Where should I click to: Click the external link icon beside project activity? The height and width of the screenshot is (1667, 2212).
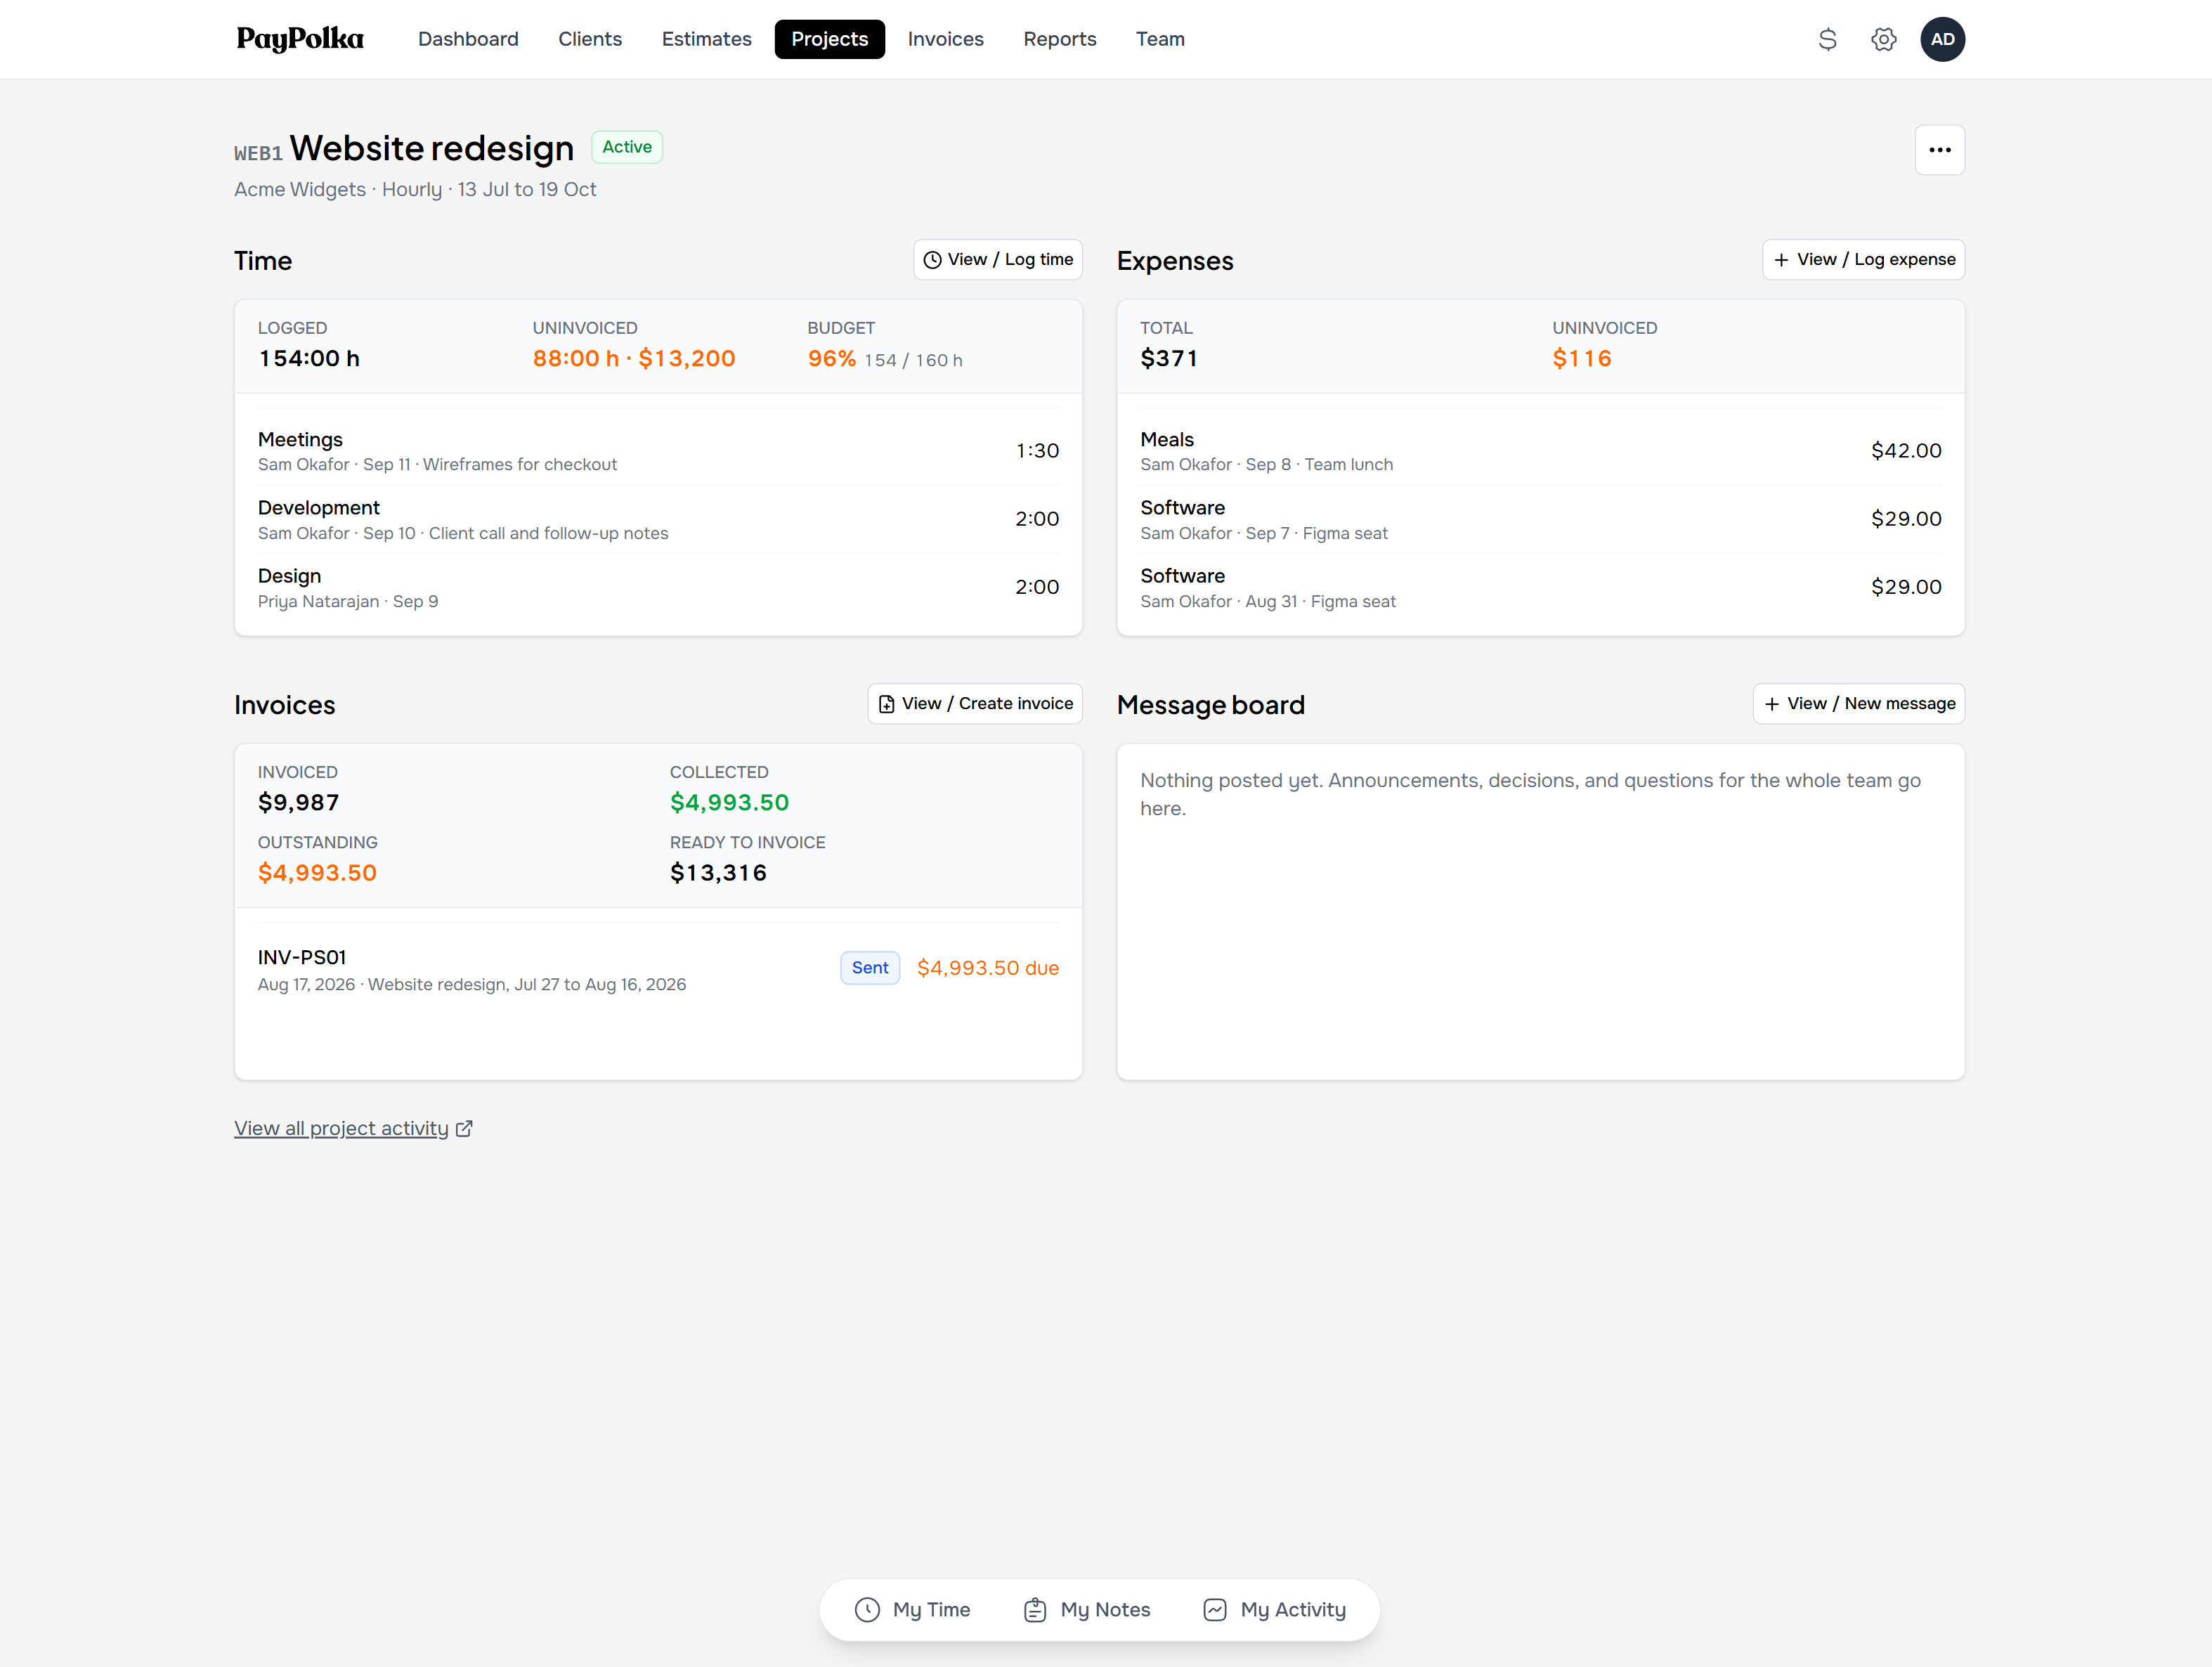(x=464, y=1129)
